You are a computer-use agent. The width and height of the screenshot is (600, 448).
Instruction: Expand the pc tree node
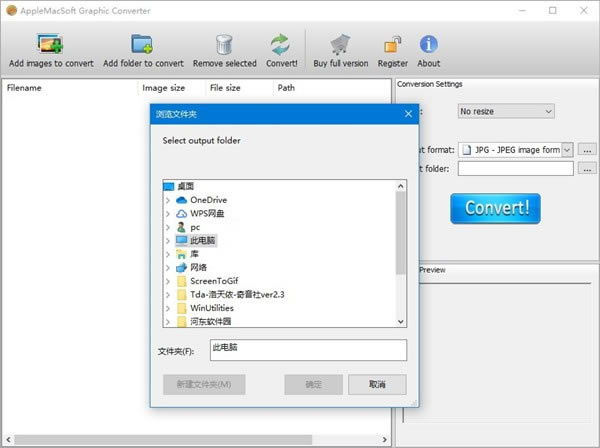[x=168, y=227]
